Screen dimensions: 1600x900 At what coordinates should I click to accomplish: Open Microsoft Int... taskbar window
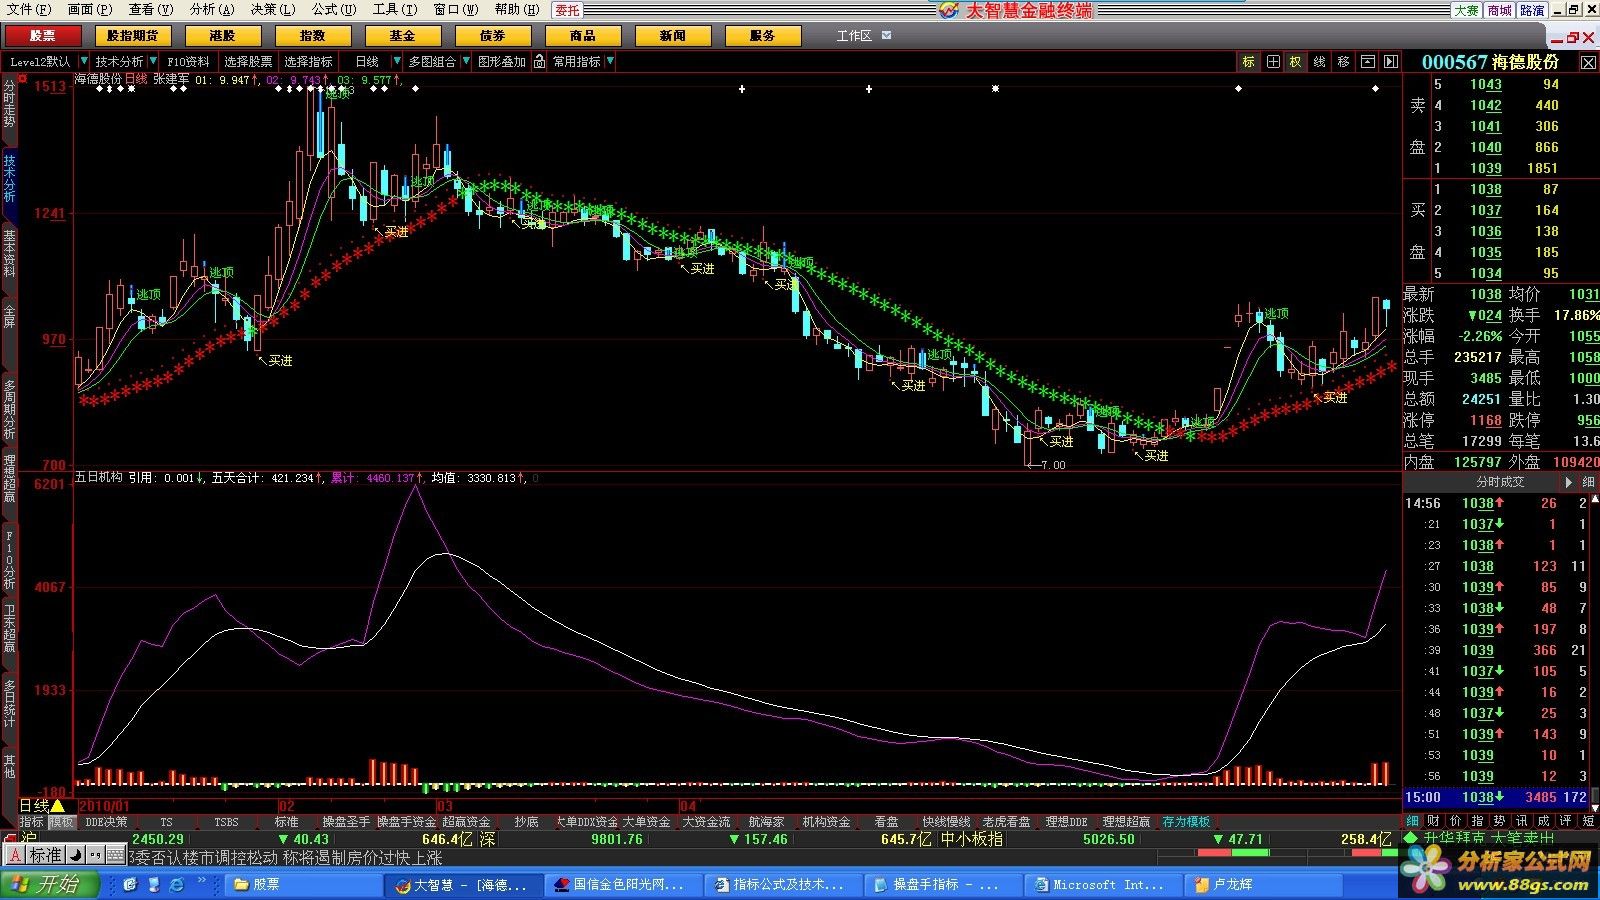[1101, 885]
